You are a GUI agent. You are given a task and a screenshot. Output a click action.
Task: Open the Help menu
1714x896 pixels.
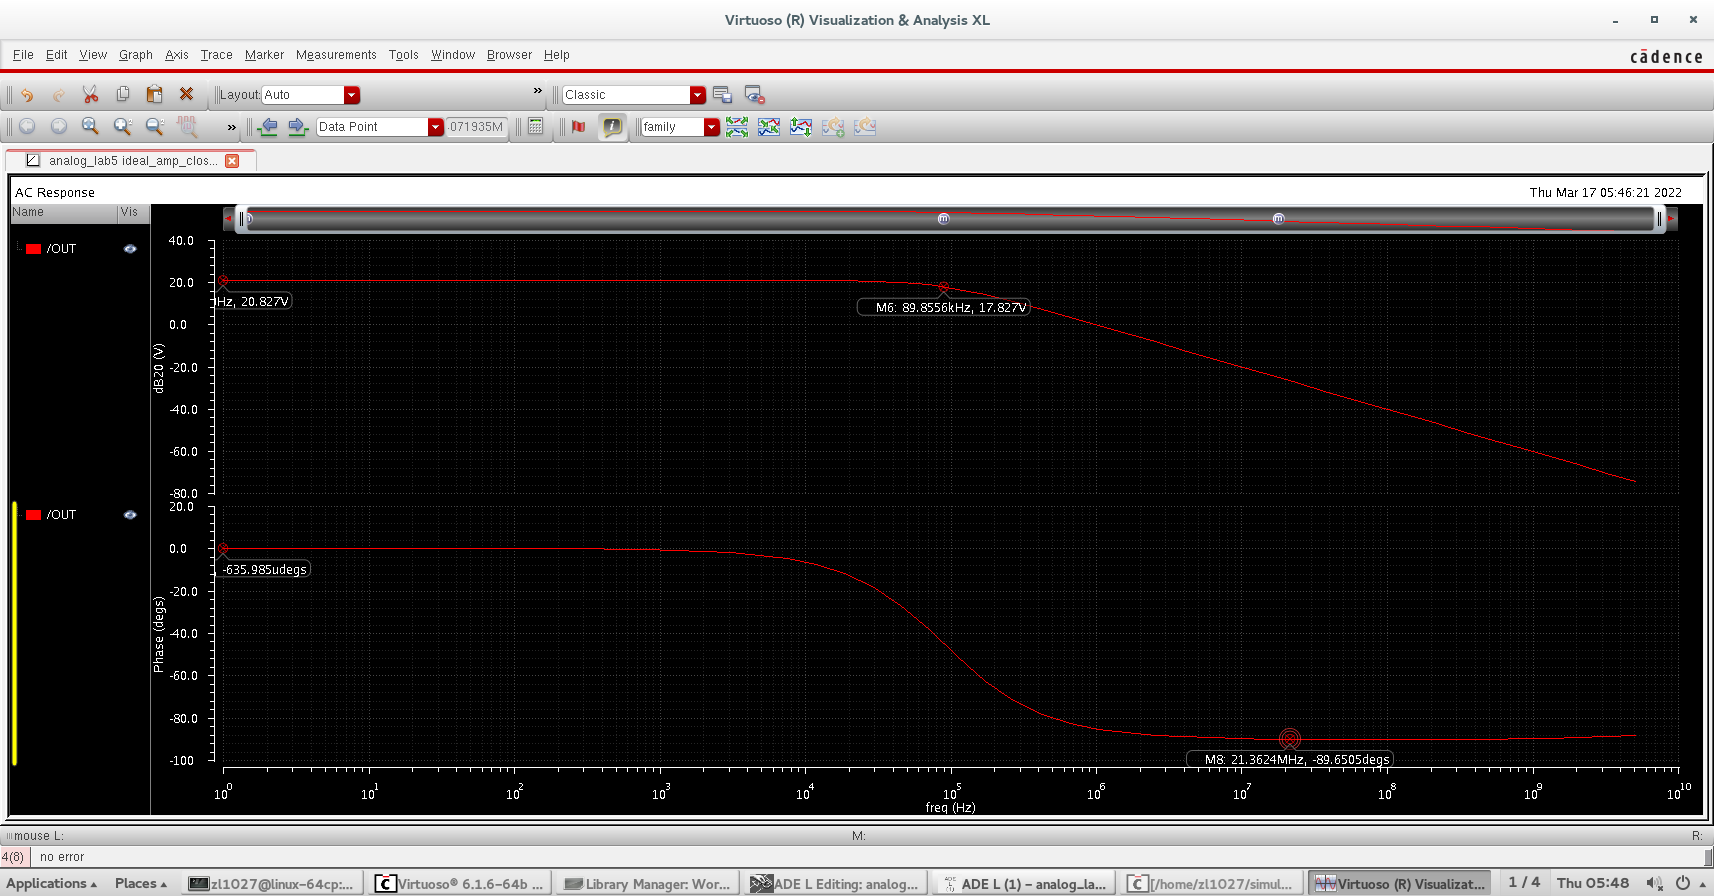click(557, 55)
